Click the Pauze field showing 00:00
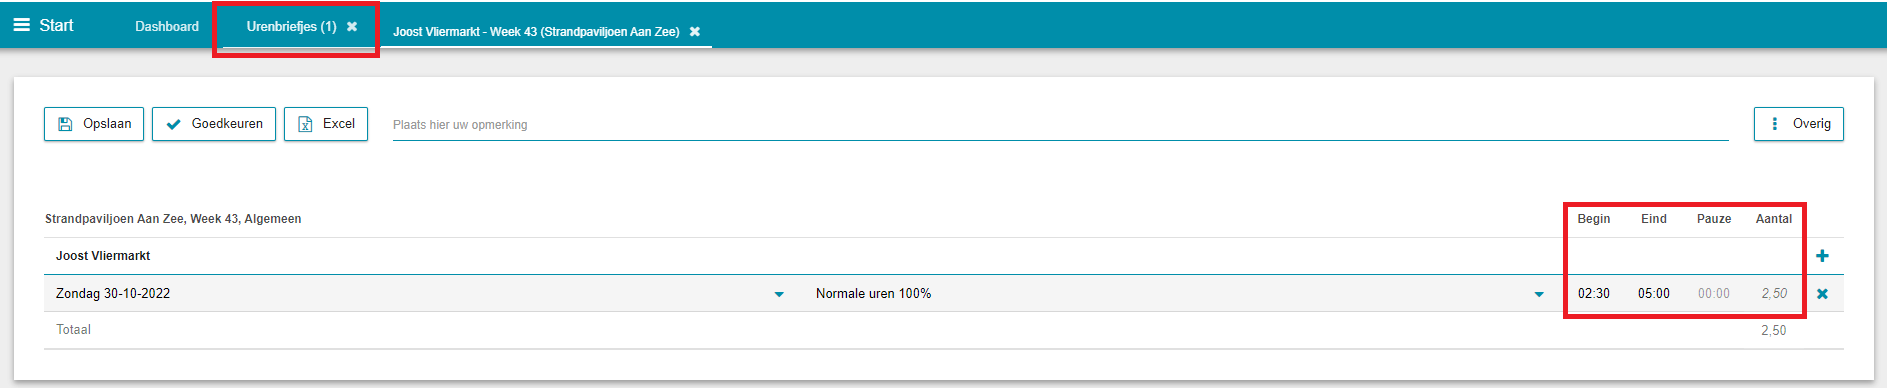This screenshot has height=388, width=1887. click(1713, 294)
